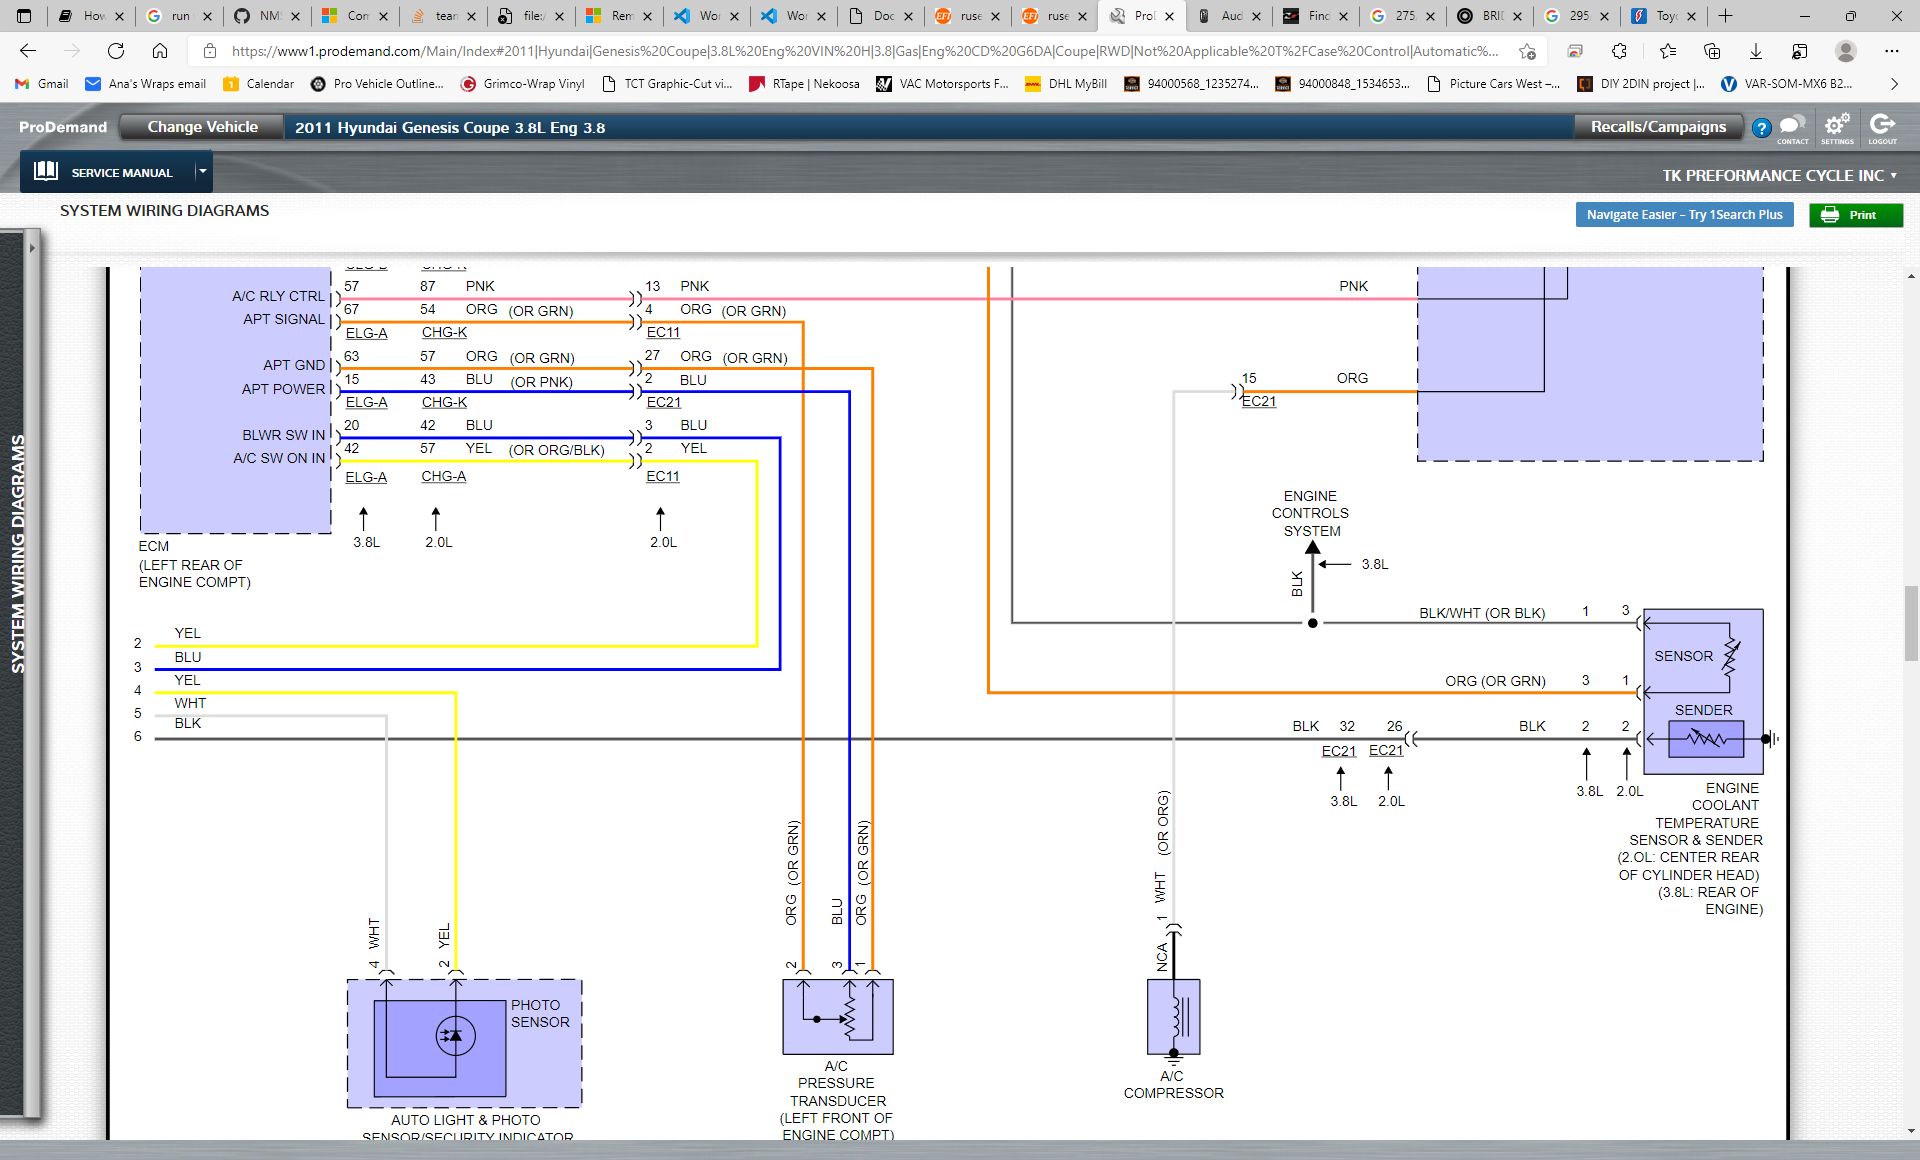
Task: Open a new browser tab
Action: 1725,16
